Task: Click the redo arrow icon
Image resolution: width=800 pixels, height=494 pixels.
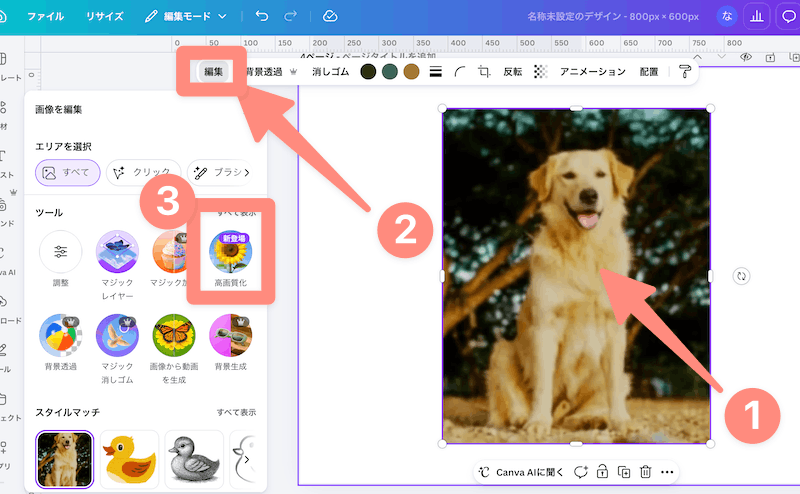Action: point(290,16)
